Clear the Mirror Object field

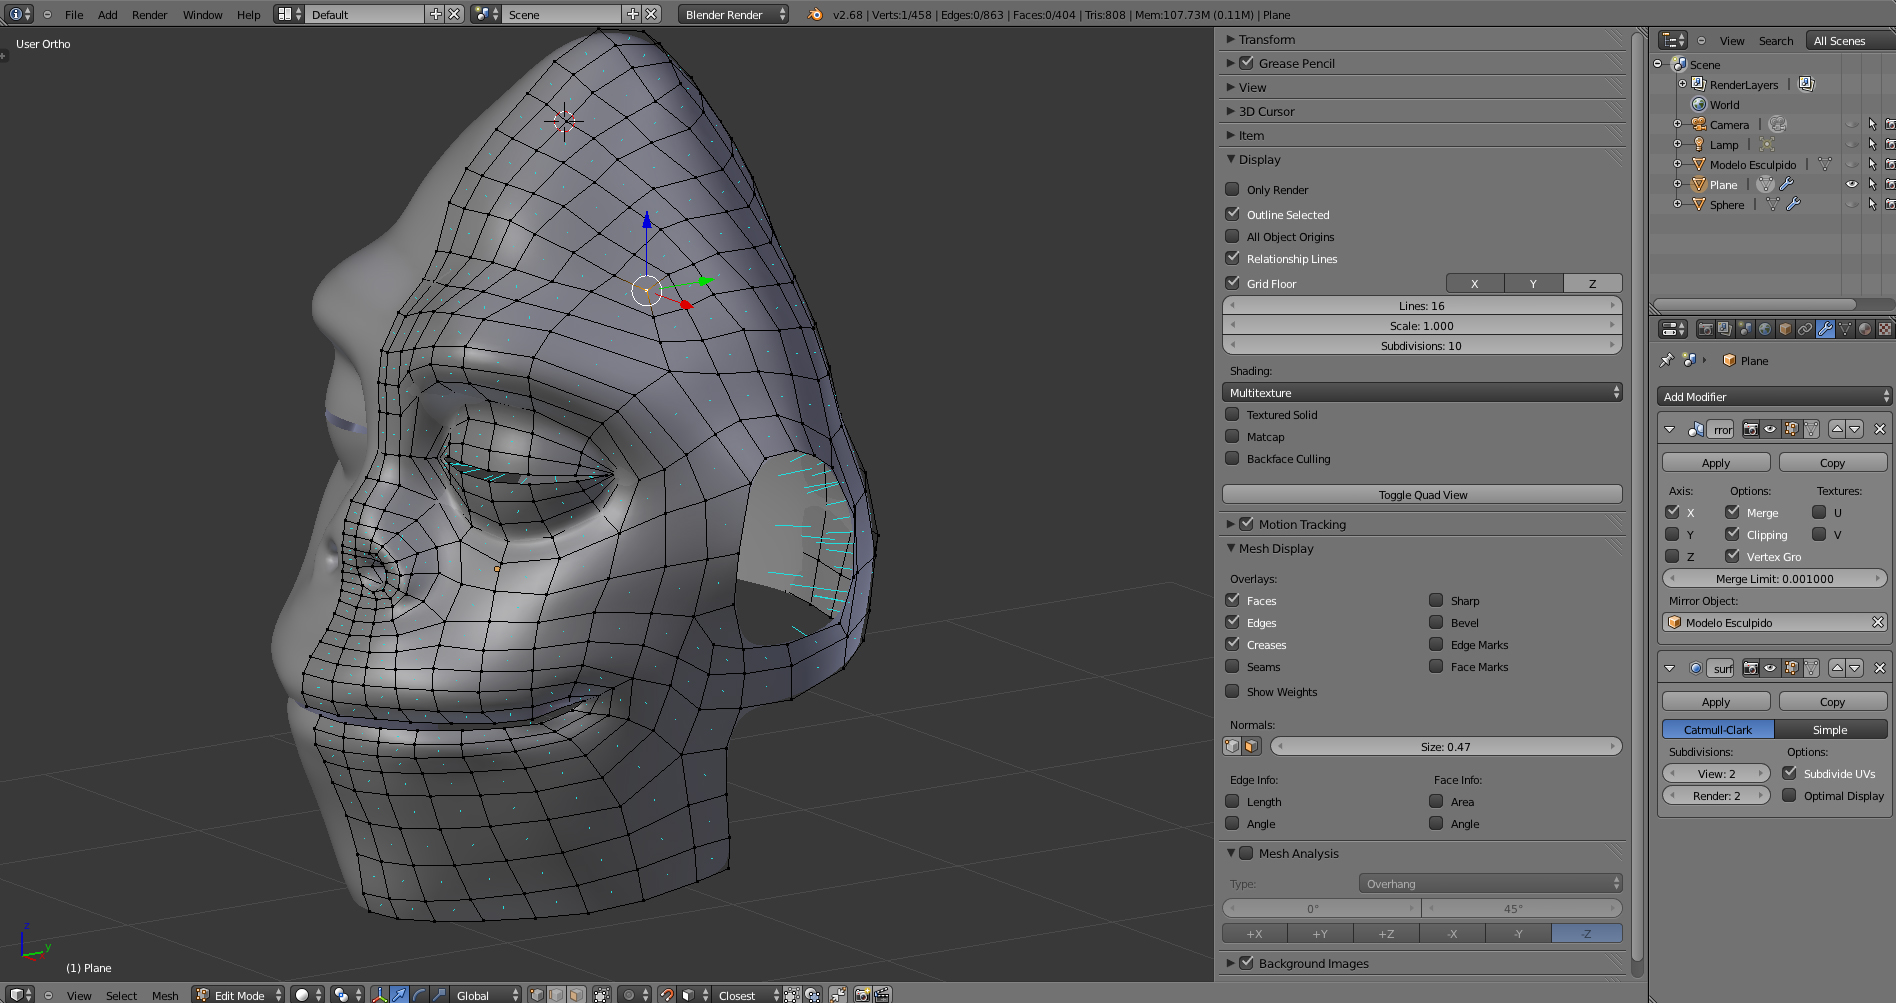tap(1878, 622)
